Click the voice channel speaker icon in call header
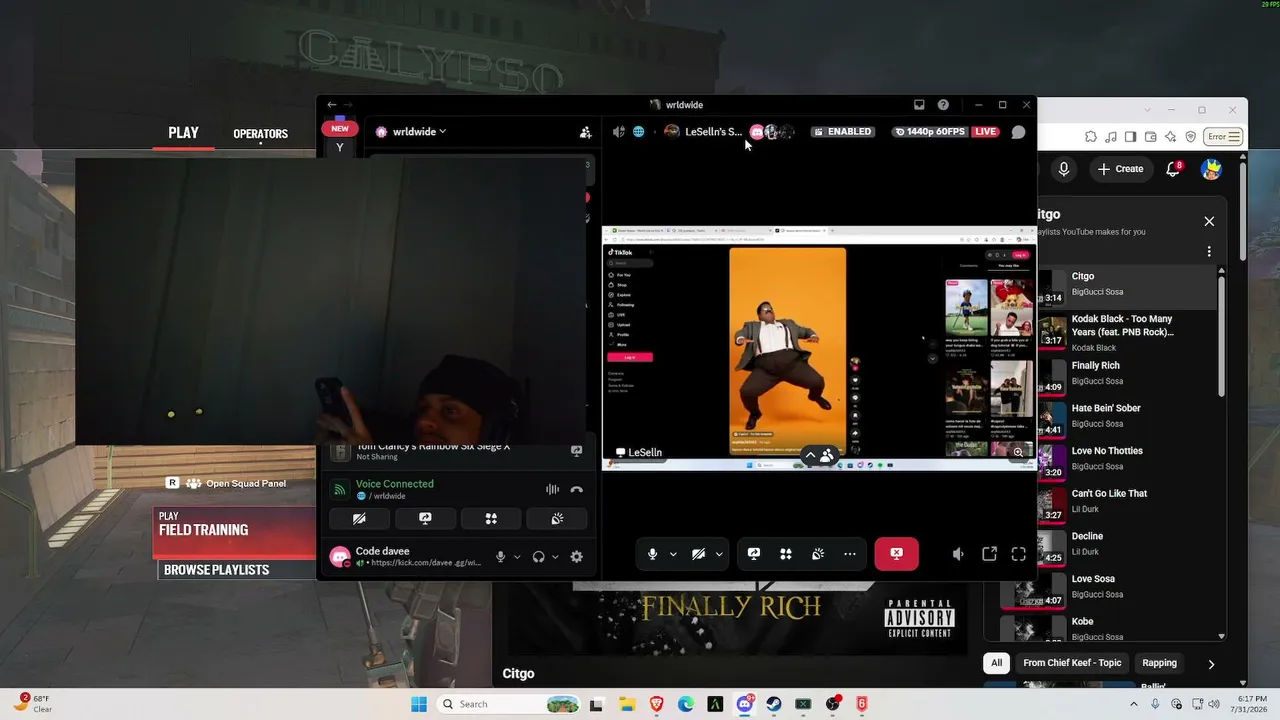This screenshot has height=720, width=1280. (619, 132)
